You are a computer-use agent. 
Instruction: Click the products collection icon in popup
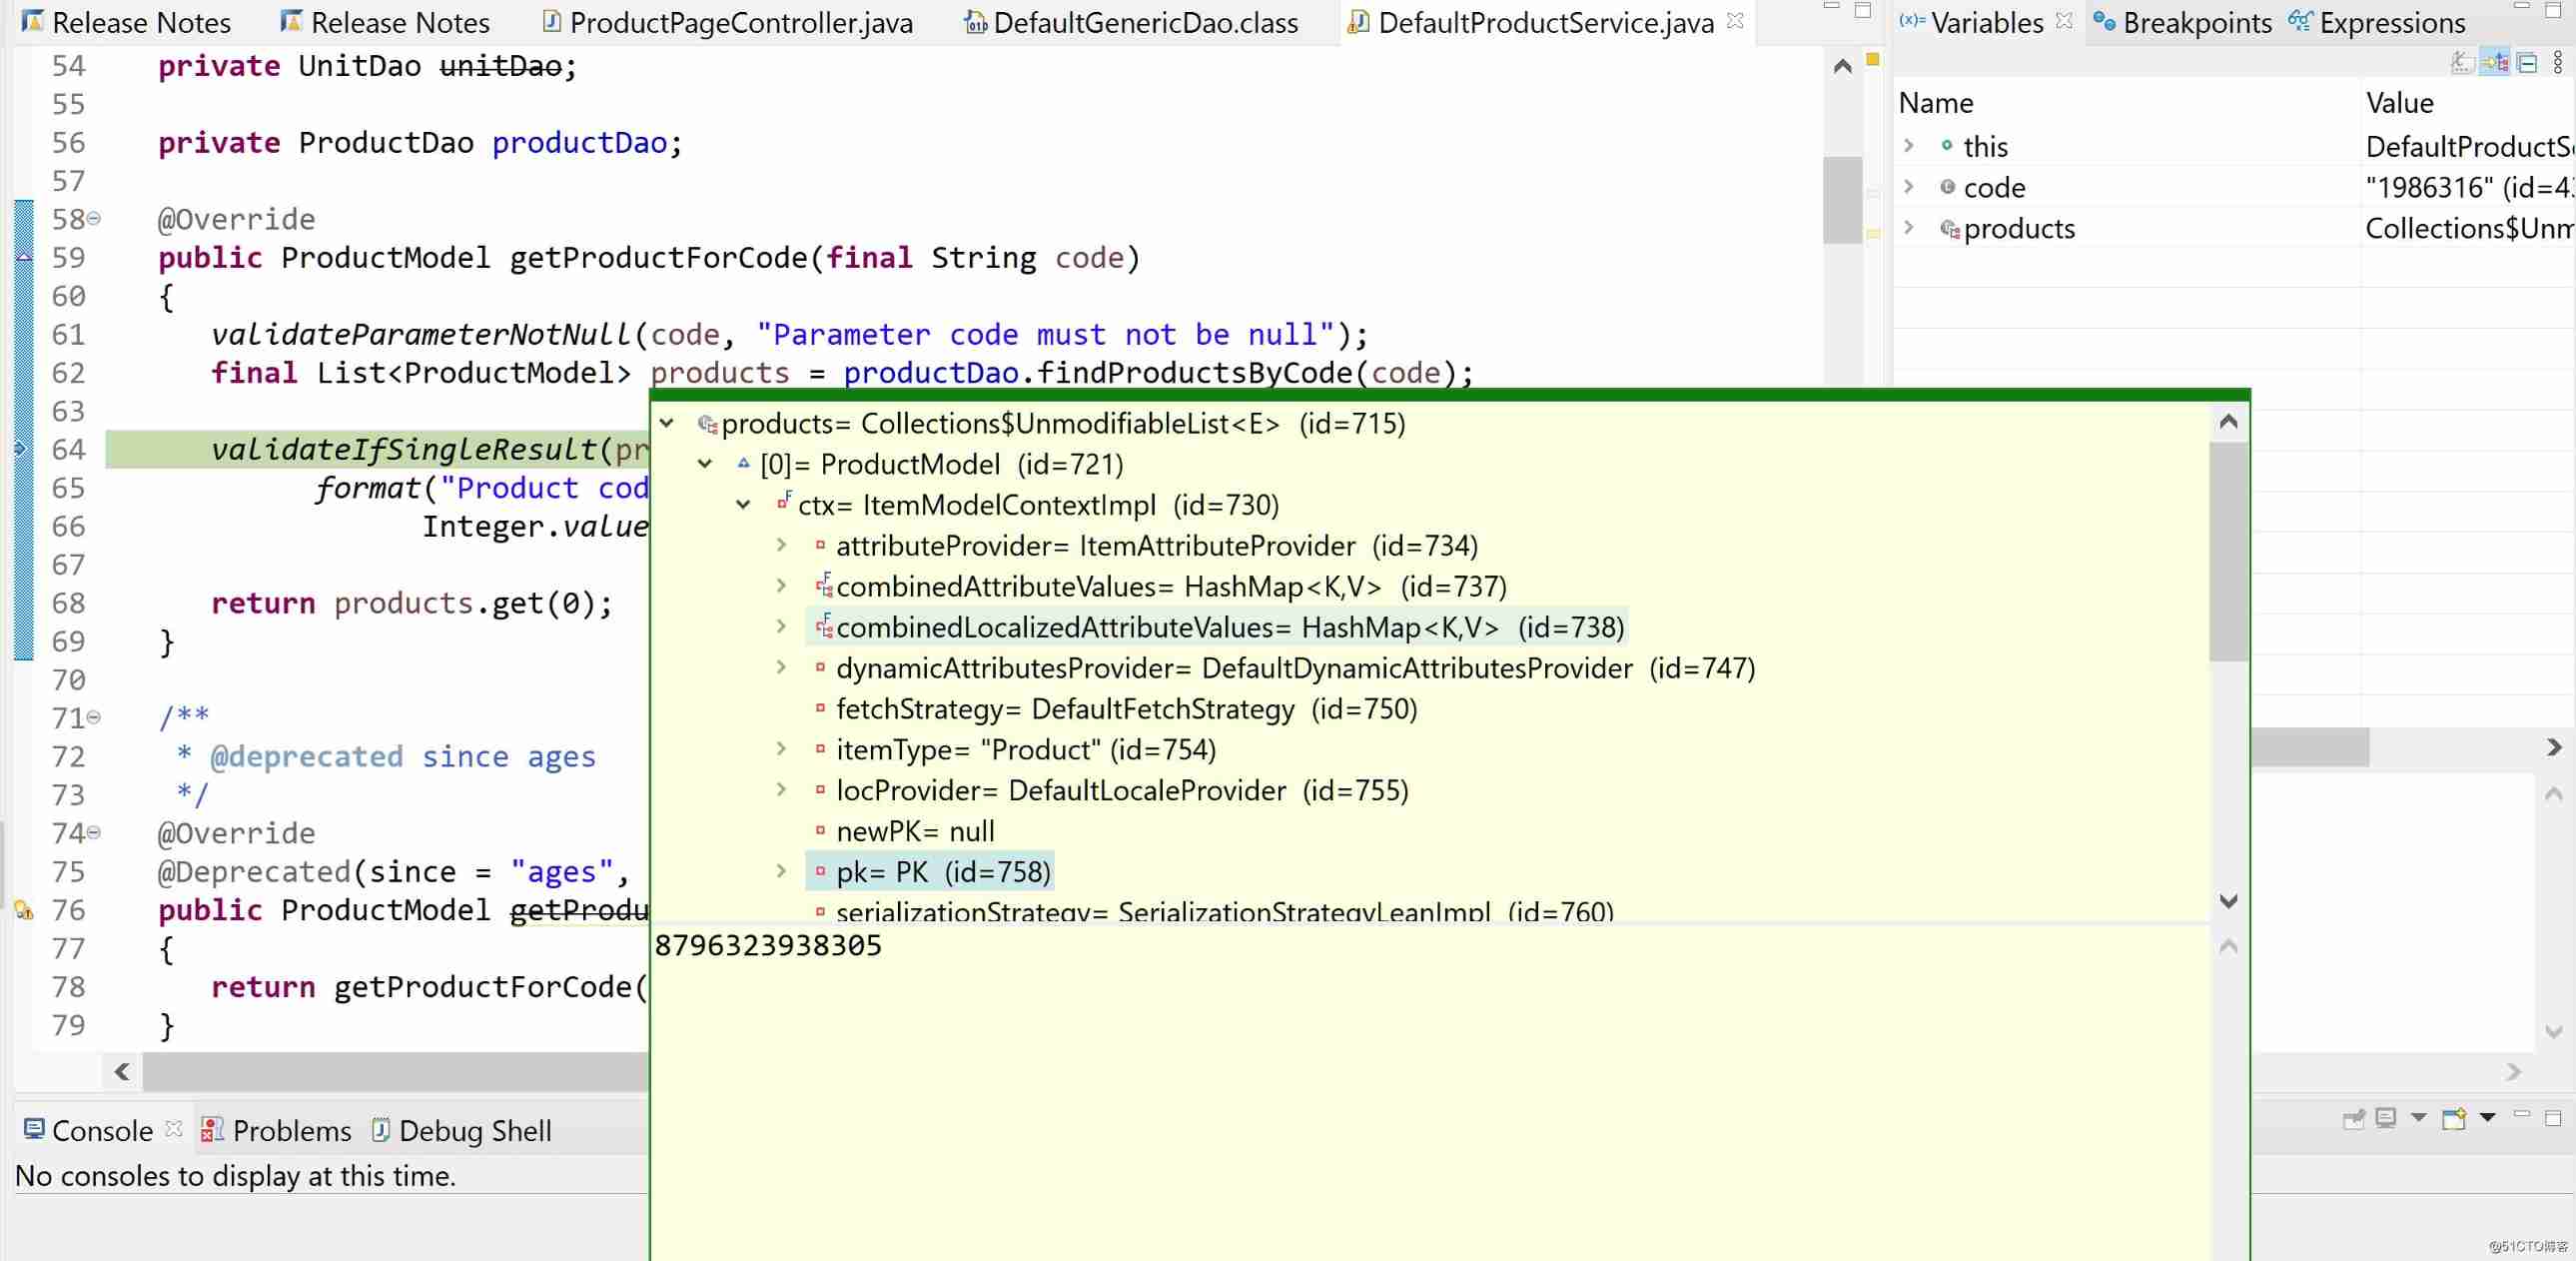click(x=708, y=424)
